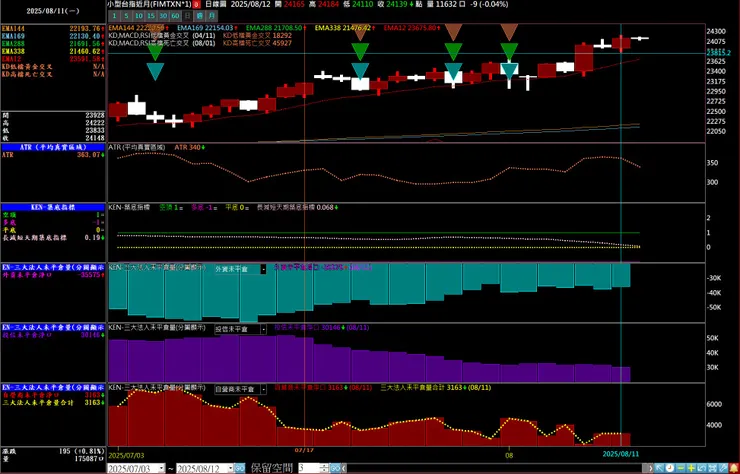This screenshot has width=740, height=474.
Task: Click the ATR (平均真實區域) panel header
Action: click(53, 147)
